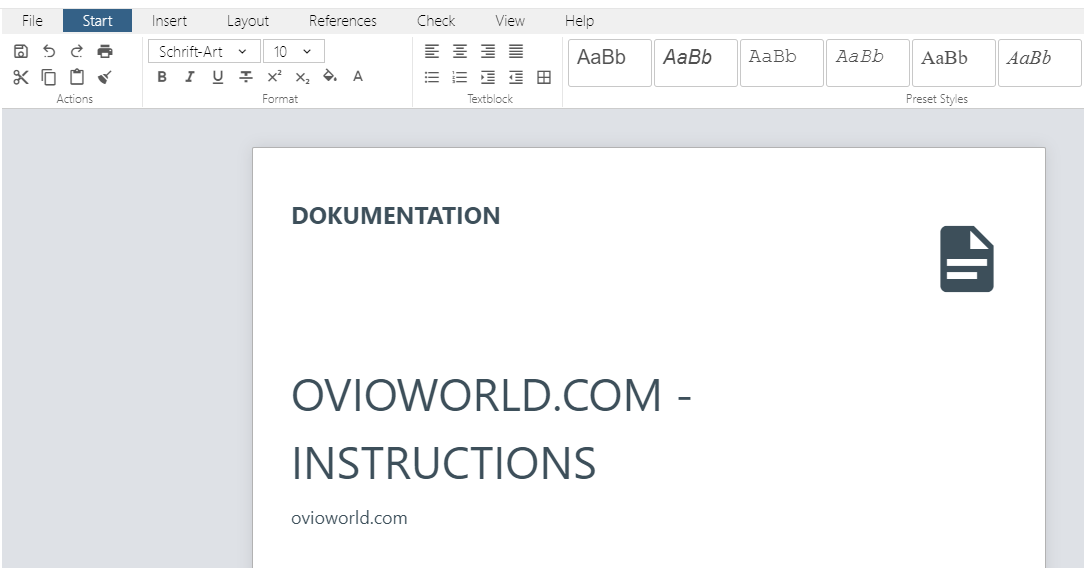This screenshot has width=1084, height=568.
Task: Open the Help tab
Action: click(579, 21)
